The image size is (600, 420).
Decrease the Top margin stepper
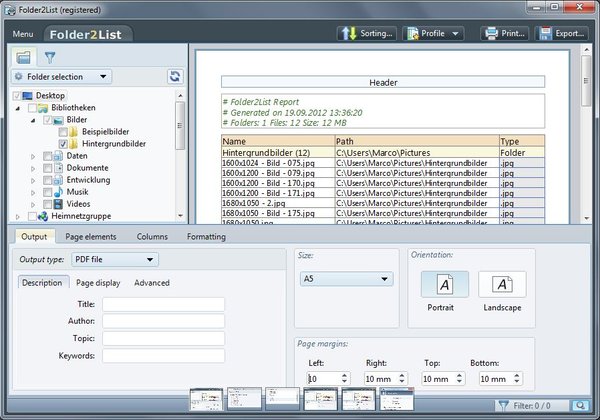(459, 382)
